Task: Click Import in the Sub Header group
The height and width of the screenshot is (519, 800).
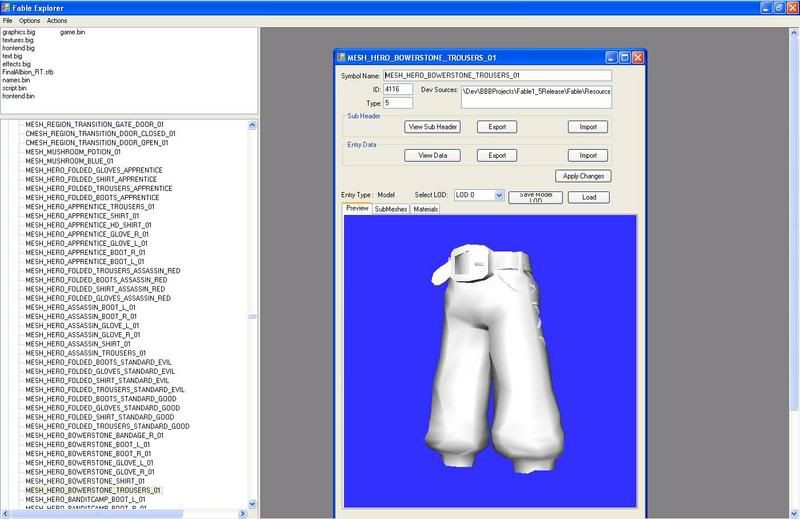Action: [588, 127]
